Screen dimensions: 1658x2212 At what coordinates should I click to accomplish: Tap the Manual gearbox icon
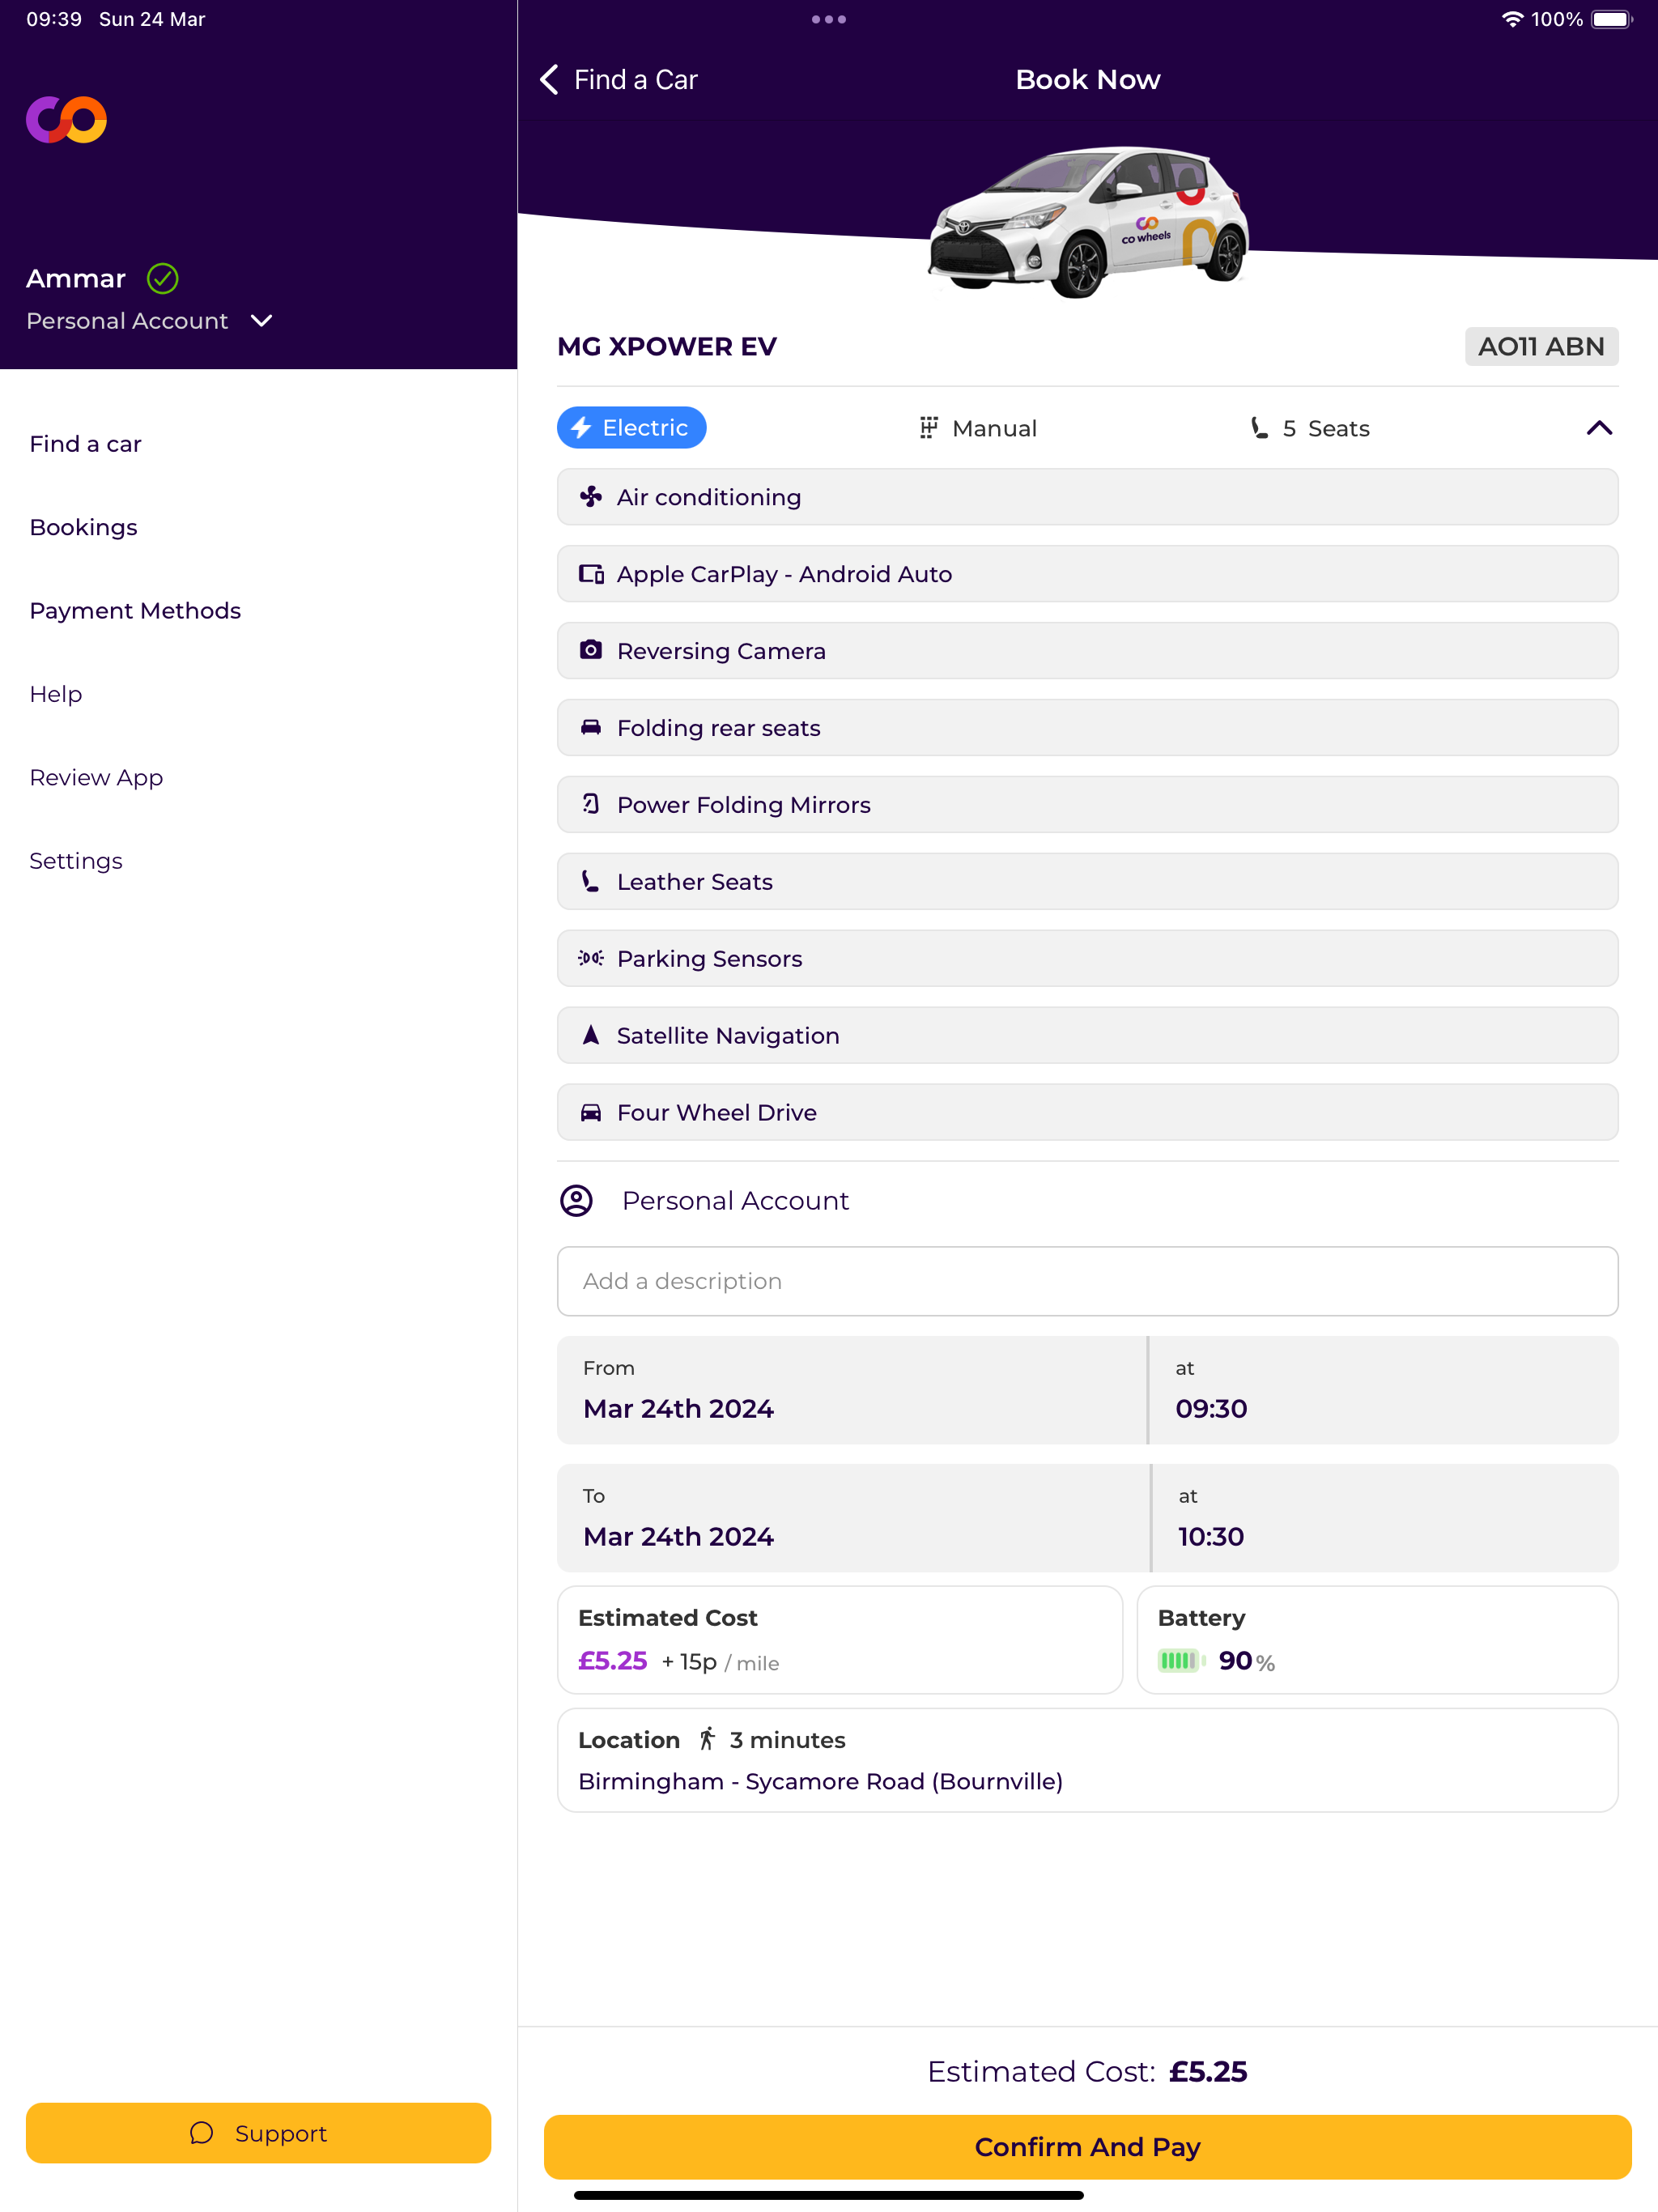click(x=929, y=428)
